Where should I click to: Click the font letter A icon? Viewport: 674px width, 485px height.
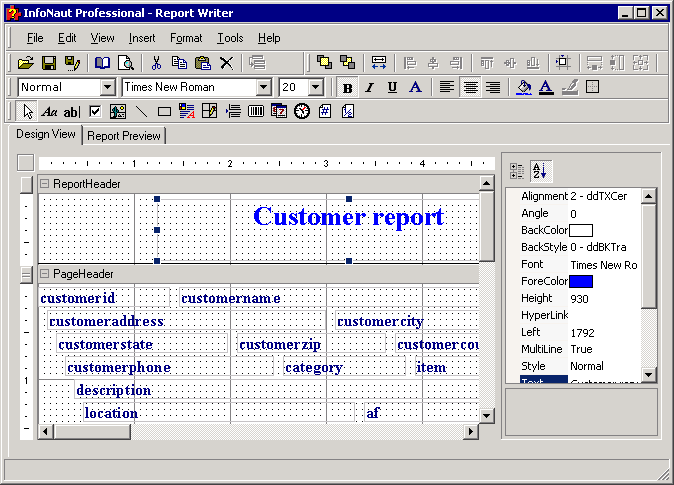pyautogui.click(x=415, y=87)
